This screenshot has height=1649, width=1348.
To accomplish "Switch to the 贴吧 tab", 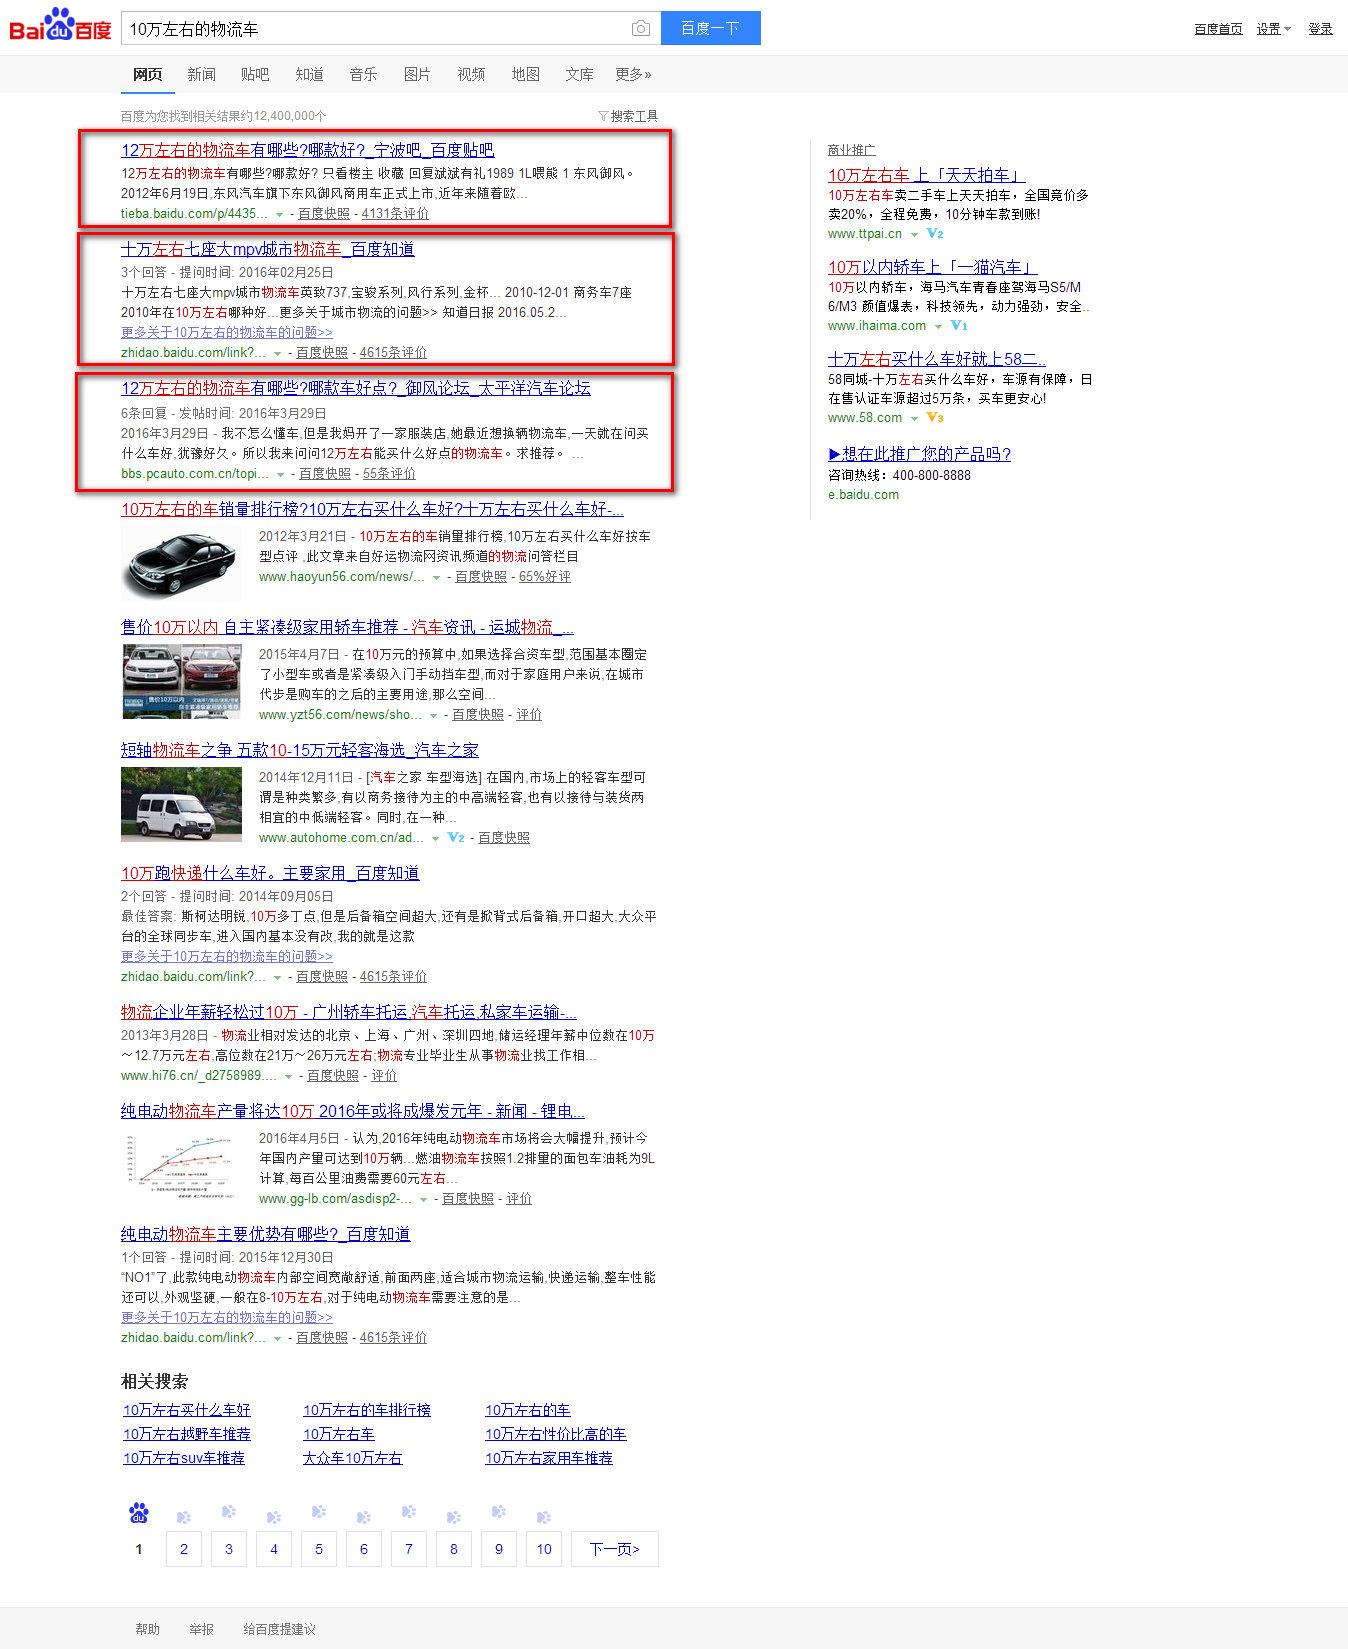I will click(x=255, y=74).
